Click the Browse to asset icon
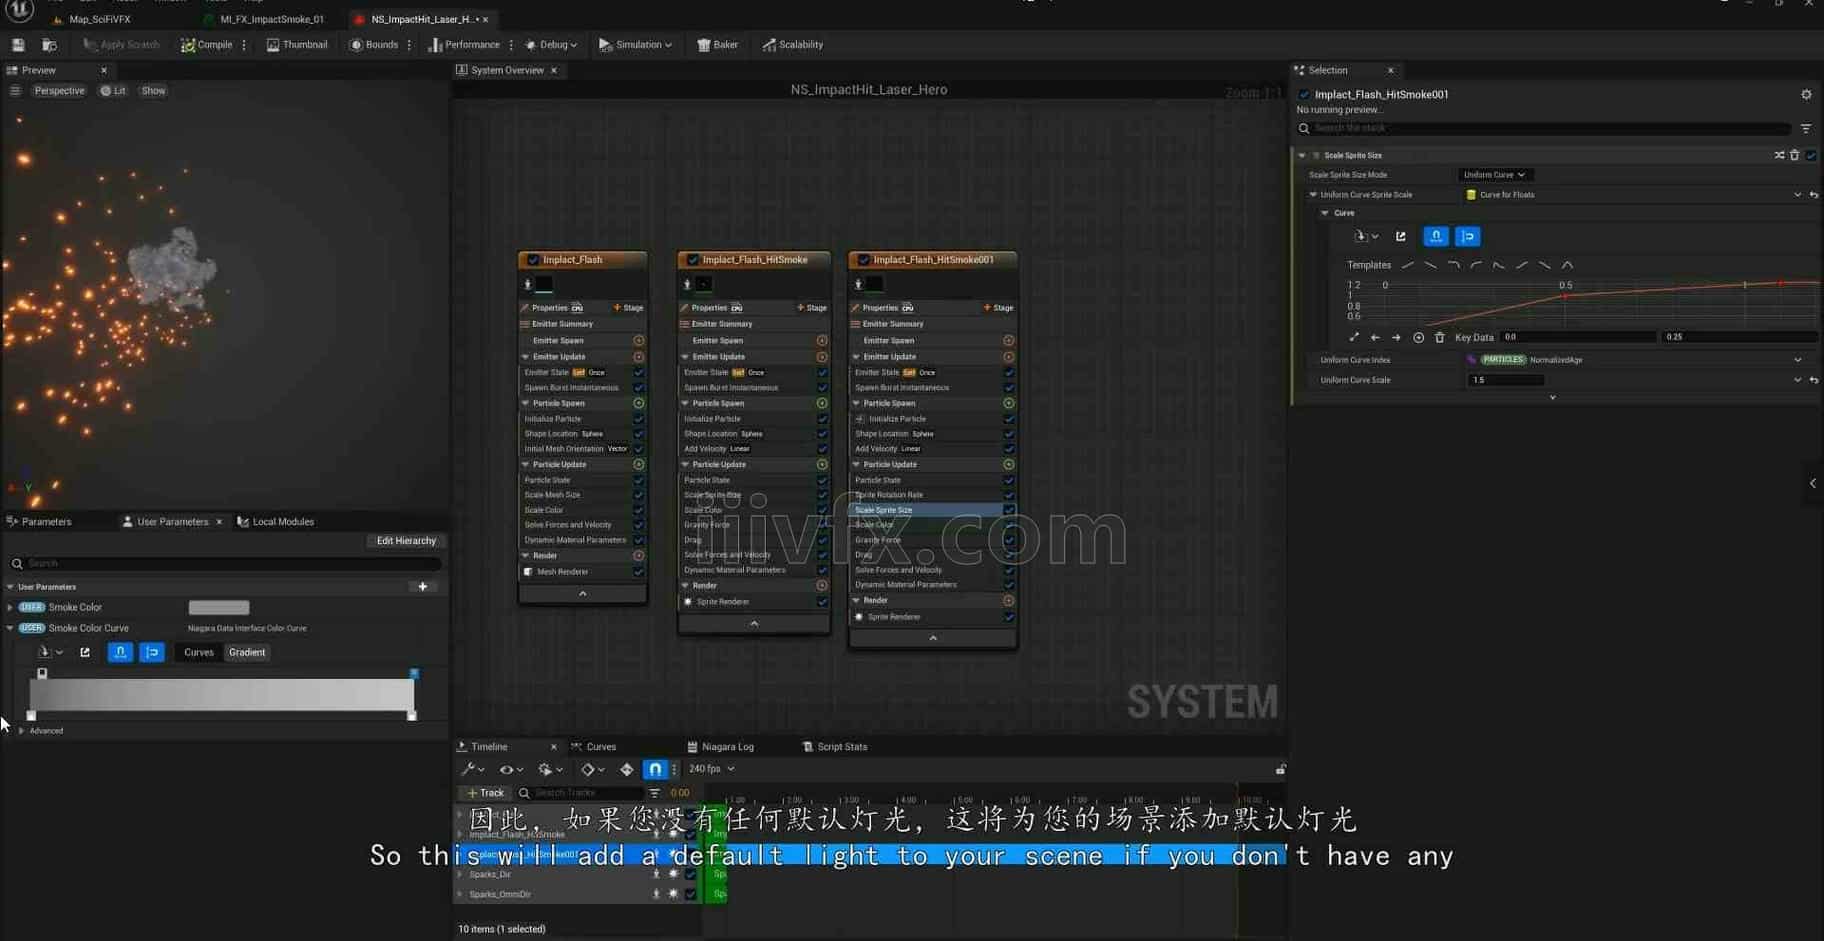 [x=49, y=44]
